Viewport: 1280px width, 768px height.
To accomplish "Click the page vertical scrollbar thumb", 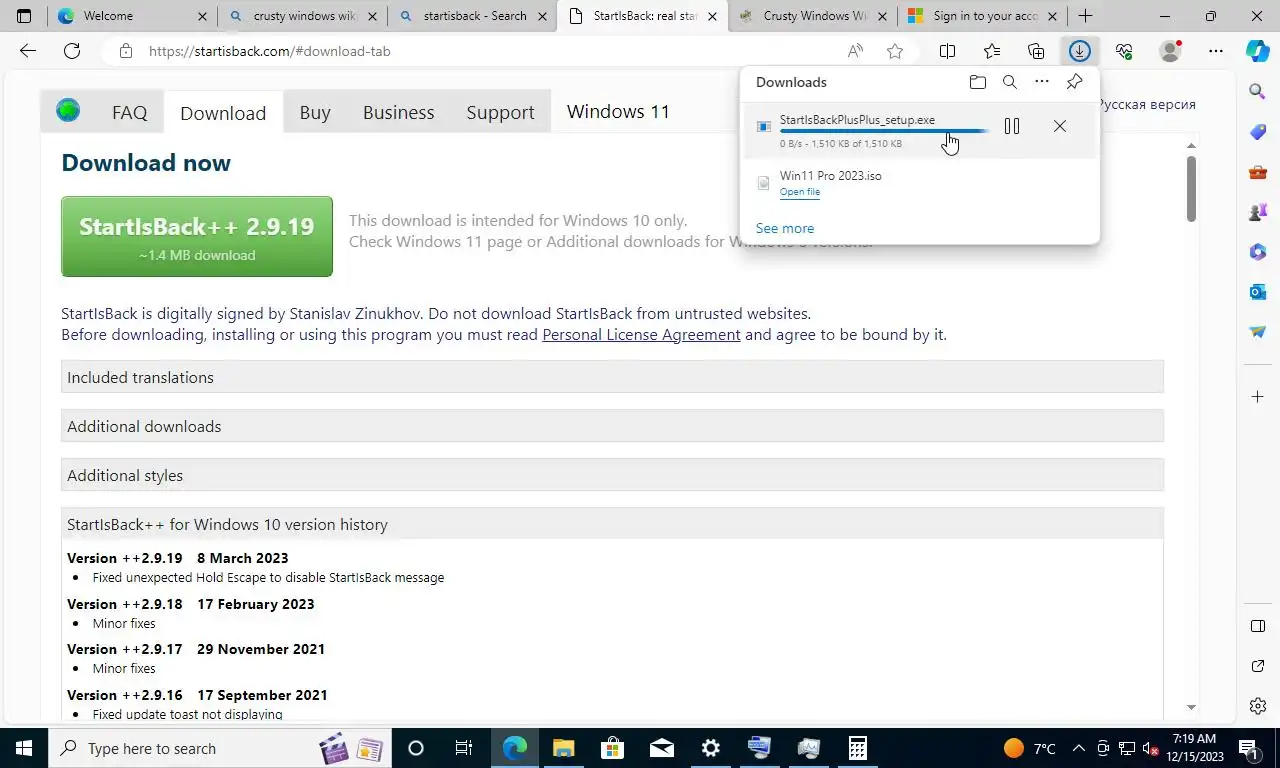I will pos(1191,189).
